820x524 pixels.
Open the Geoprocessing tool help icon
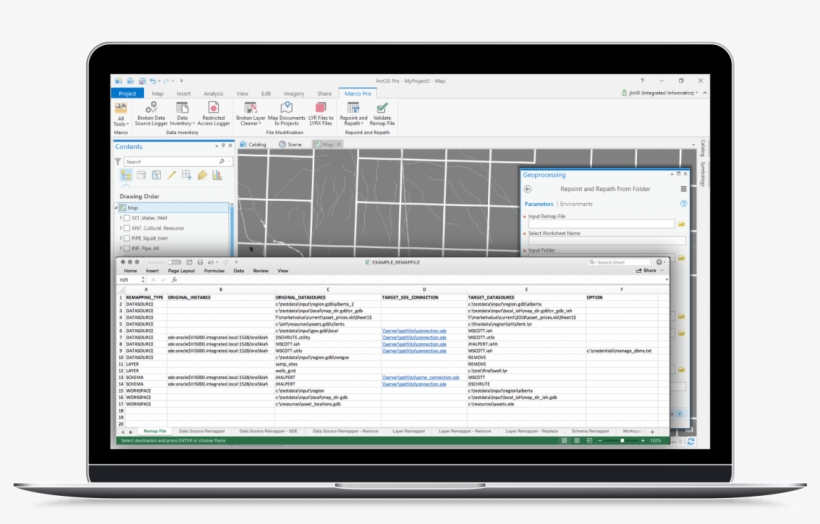(x=683, y=204)
